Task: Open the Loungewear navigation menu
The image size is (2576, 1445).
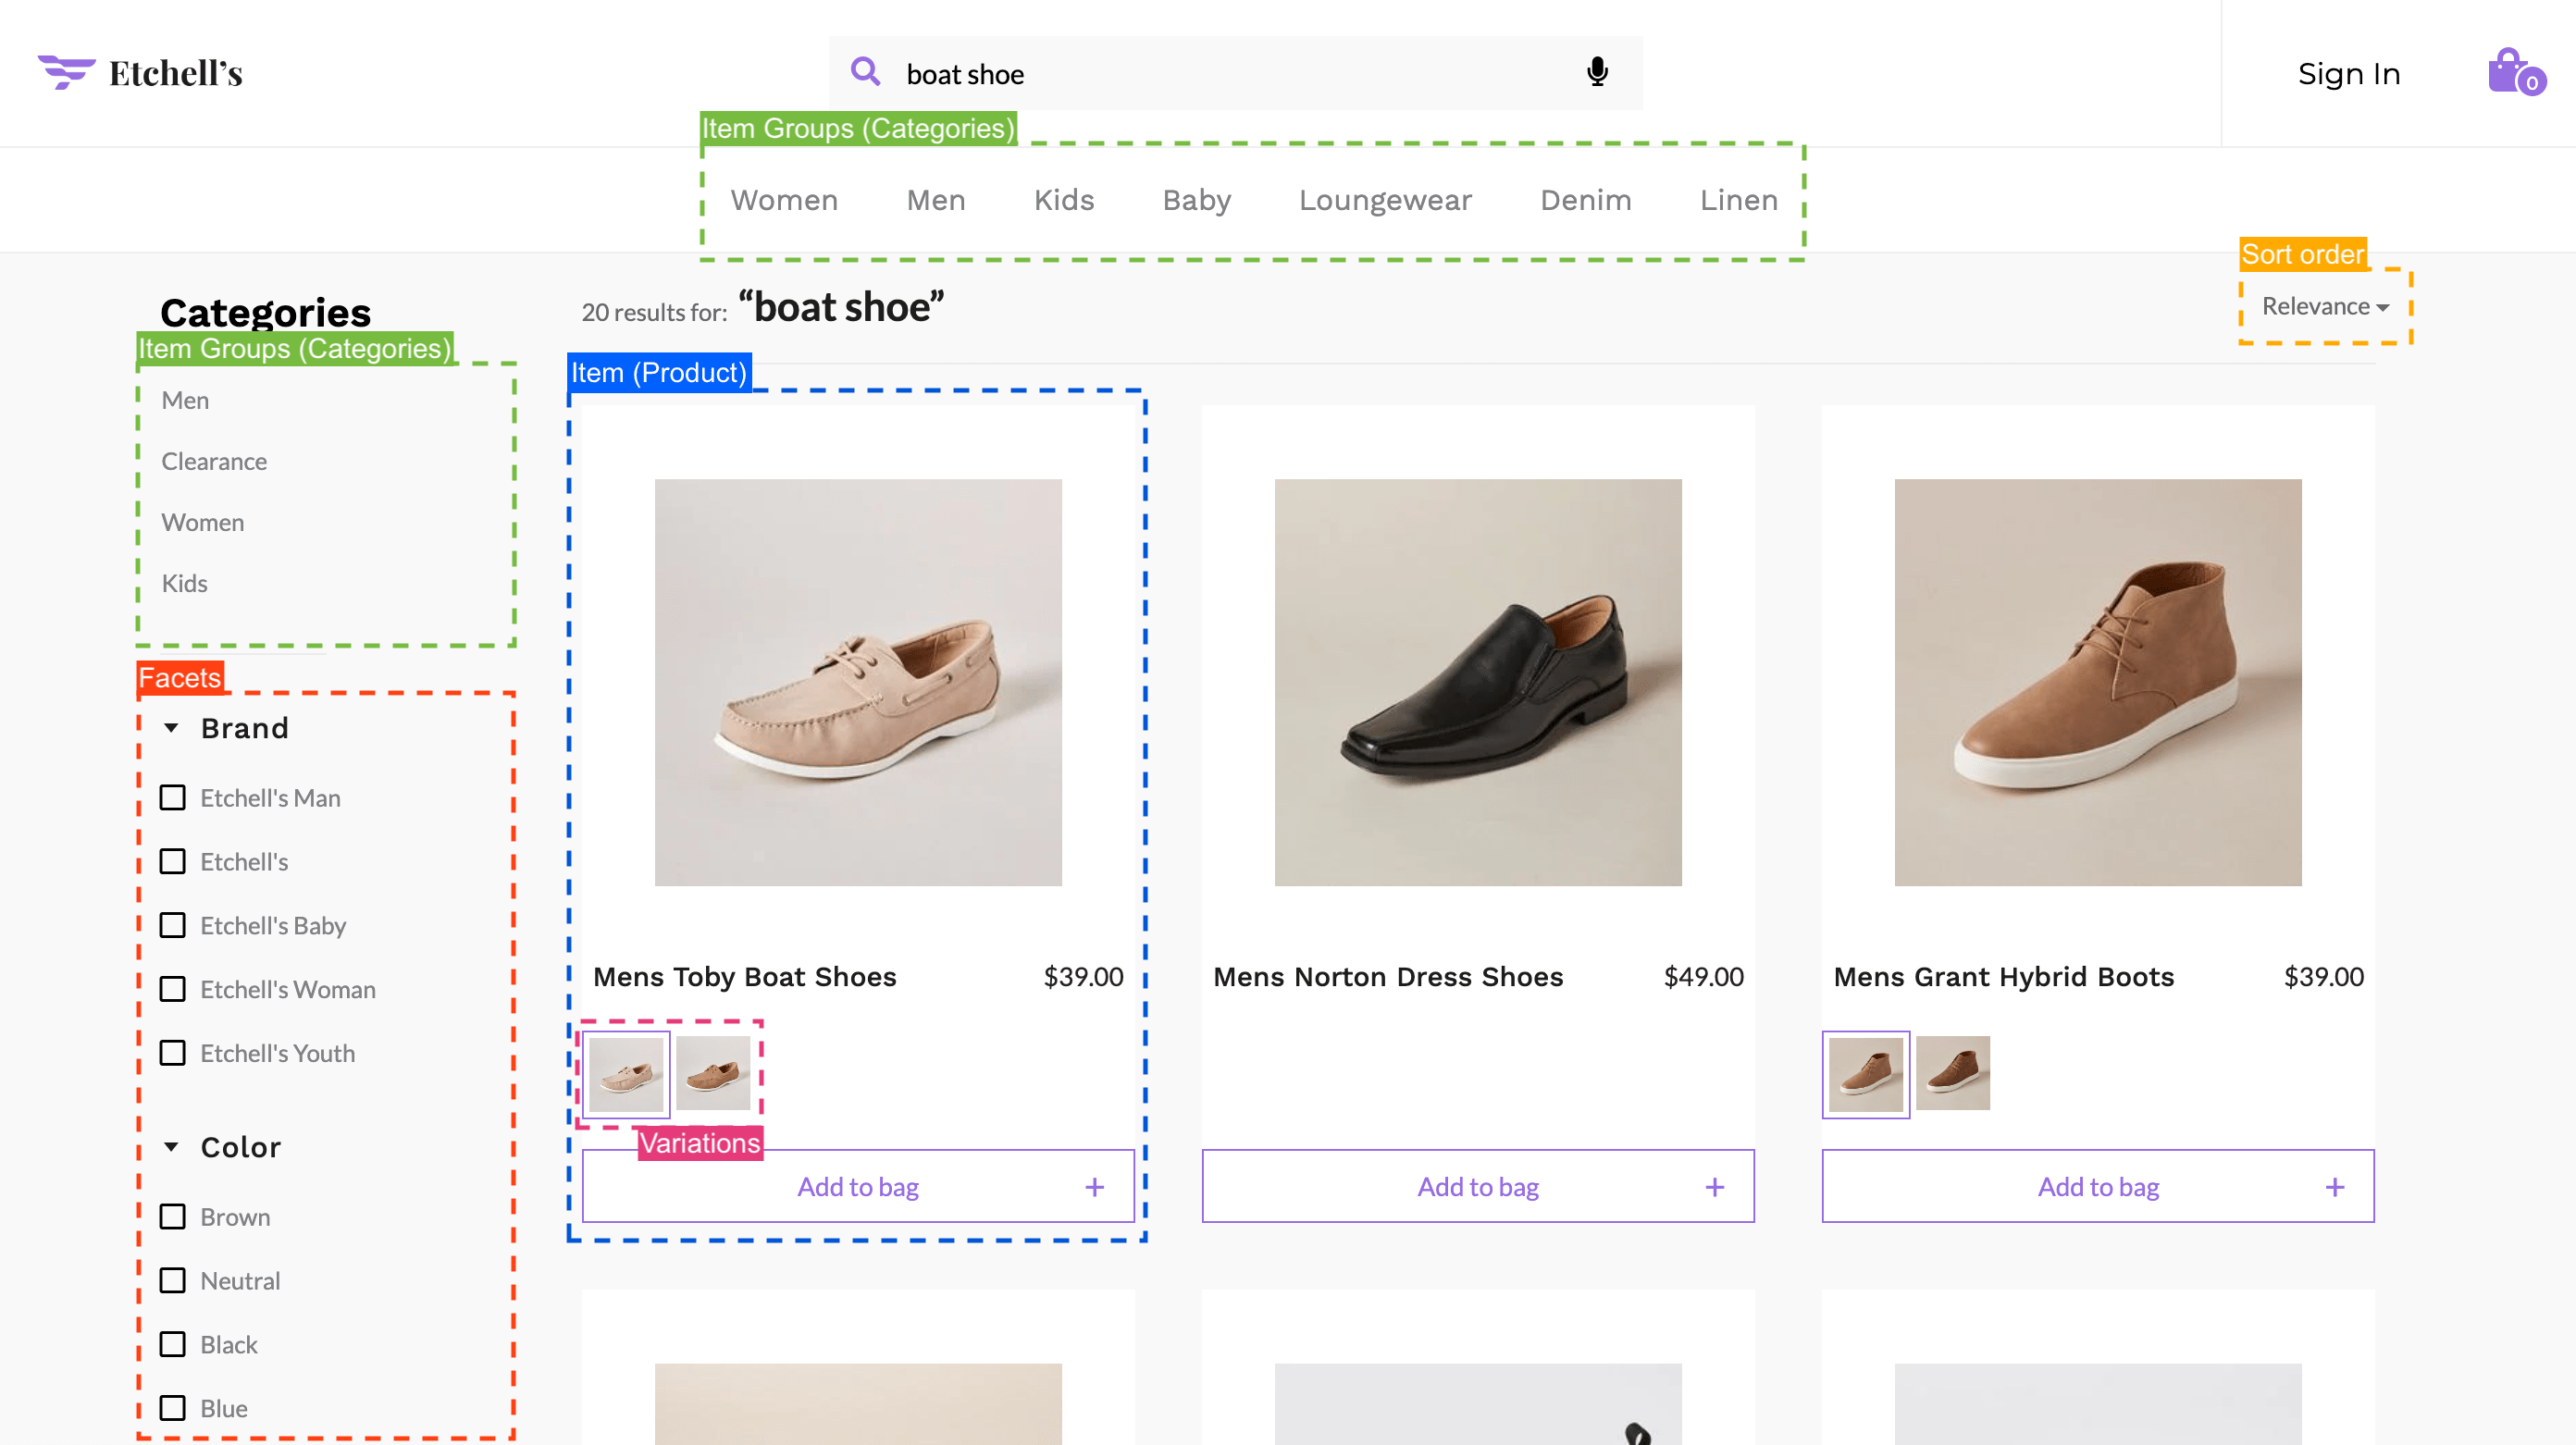Action: tap(1385, 200)
